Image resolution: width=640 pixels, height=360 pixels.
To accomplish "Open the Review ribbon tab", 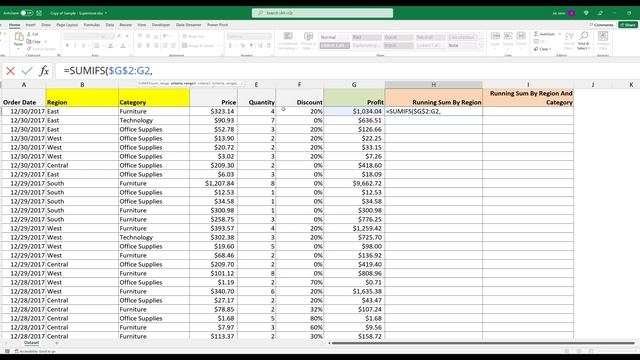I will [x=125, y=25].
